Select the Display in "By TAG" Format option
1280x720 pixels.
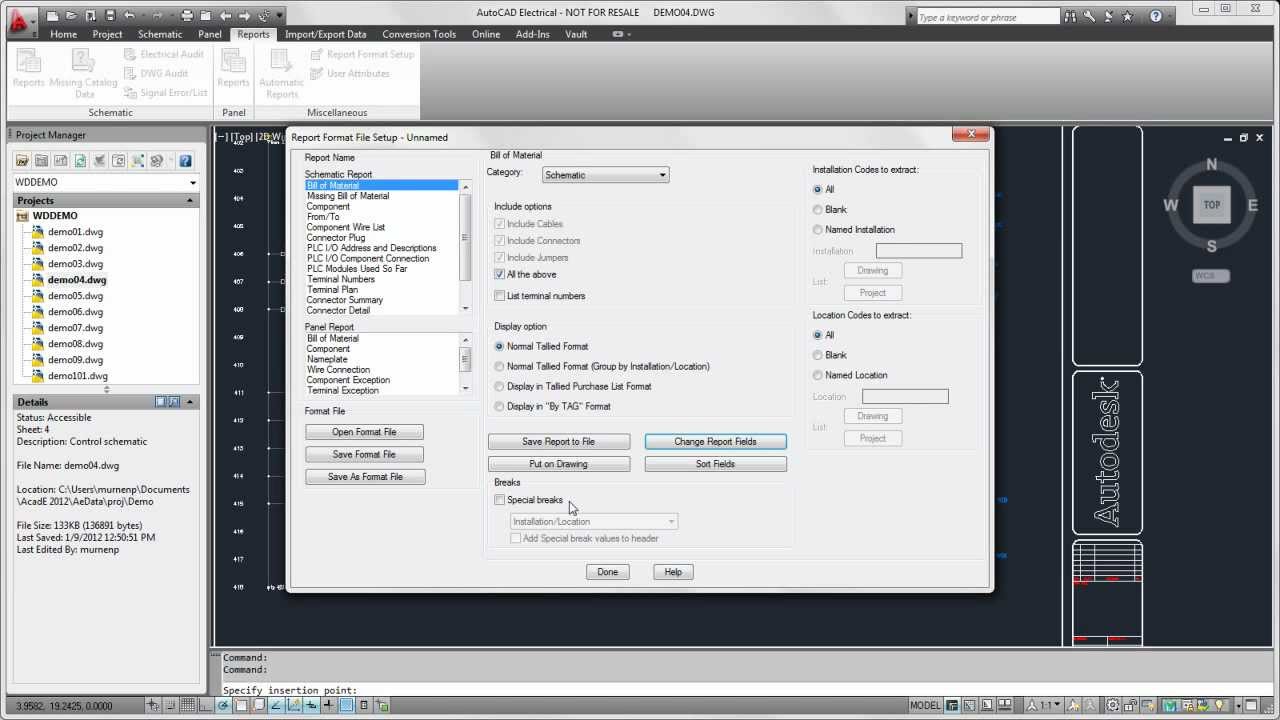[x=500, y=406]
